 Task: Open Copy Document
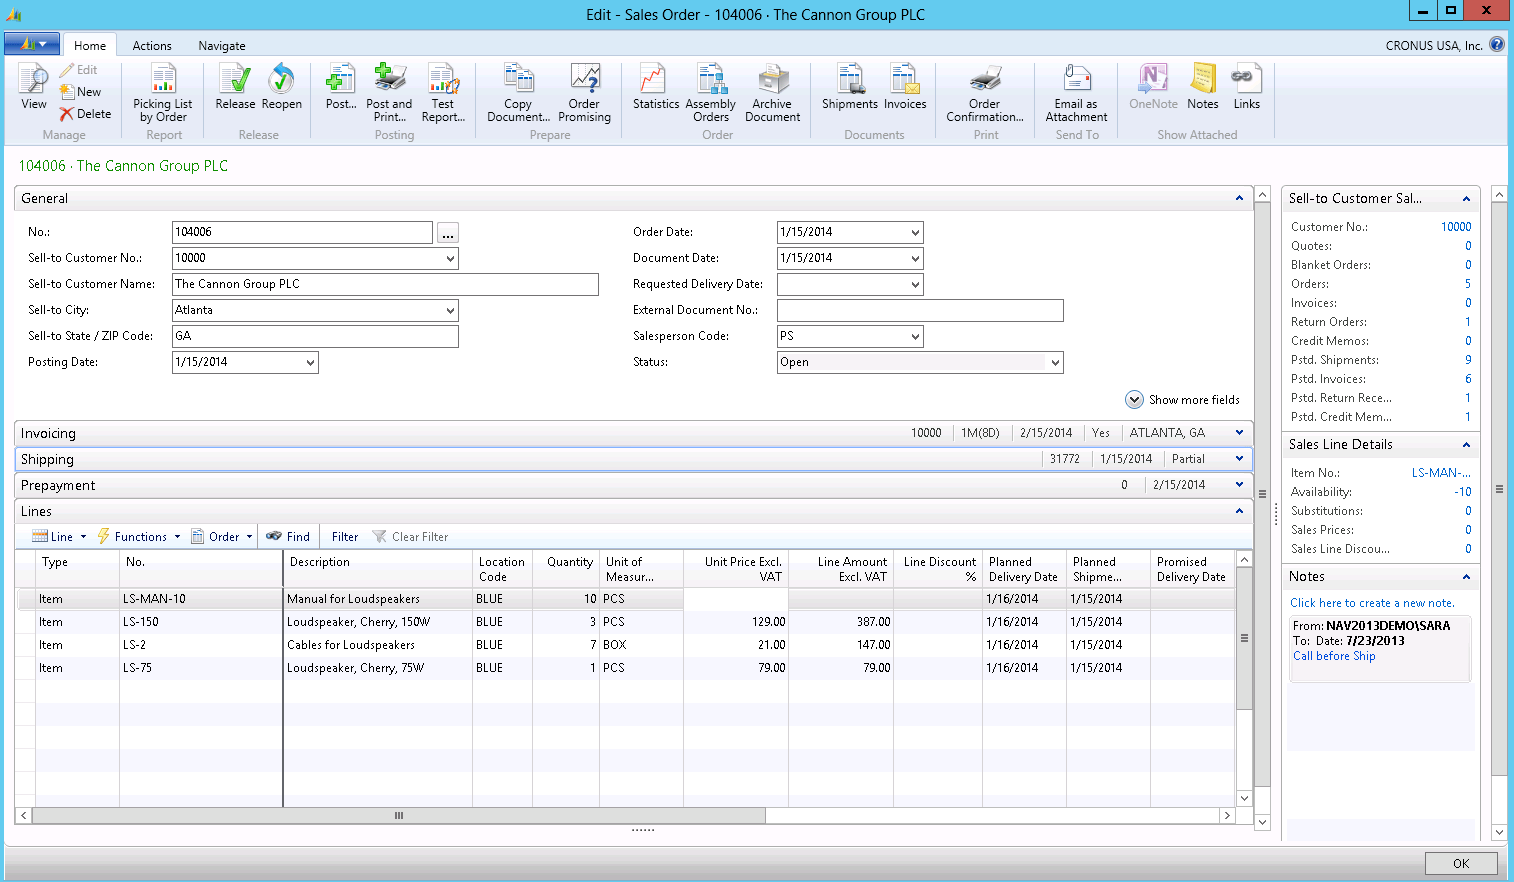click(x=518, y=93)
